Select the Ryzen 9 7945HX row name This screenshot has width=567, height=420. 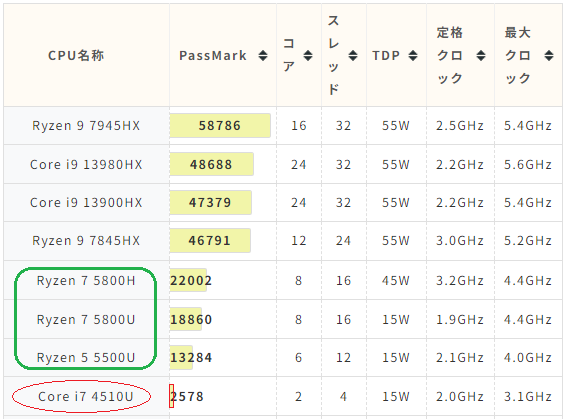tap(86, 126)
